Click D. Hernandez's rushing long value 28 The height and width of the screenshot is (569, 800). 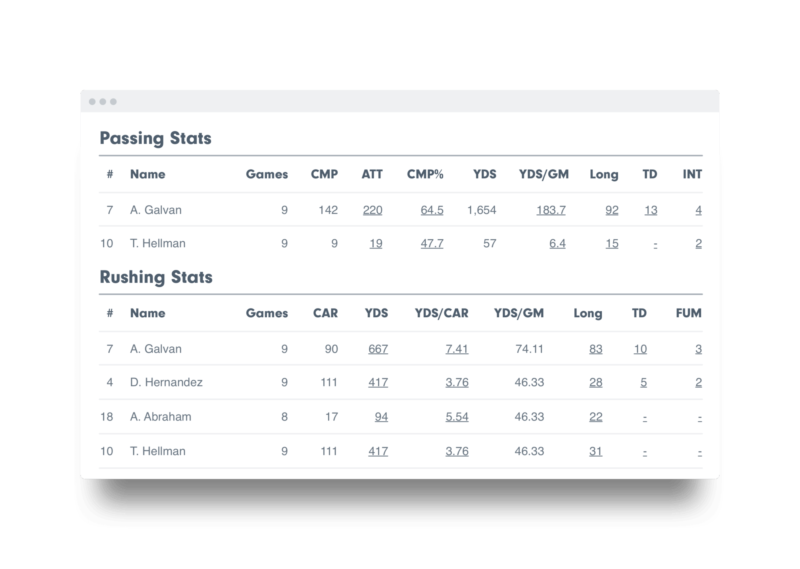tap(595, 383)
